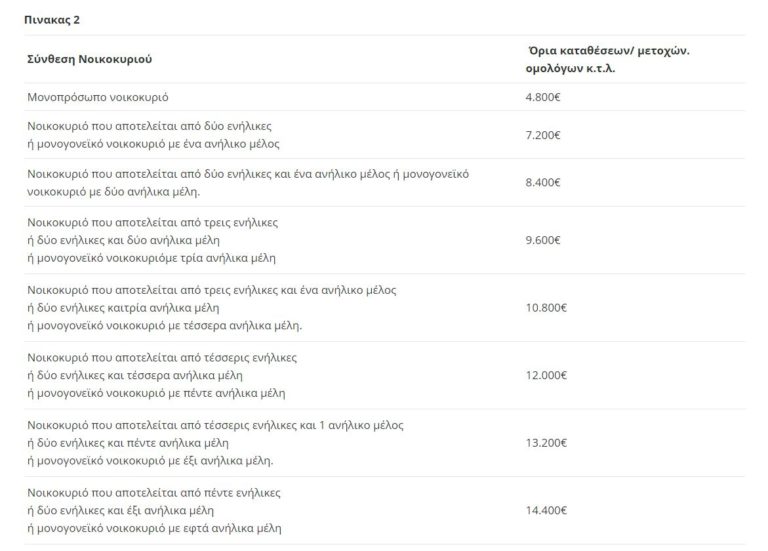Click the 10.800€ amount cell
Screen dimensions: 768x551
point(545,308)
